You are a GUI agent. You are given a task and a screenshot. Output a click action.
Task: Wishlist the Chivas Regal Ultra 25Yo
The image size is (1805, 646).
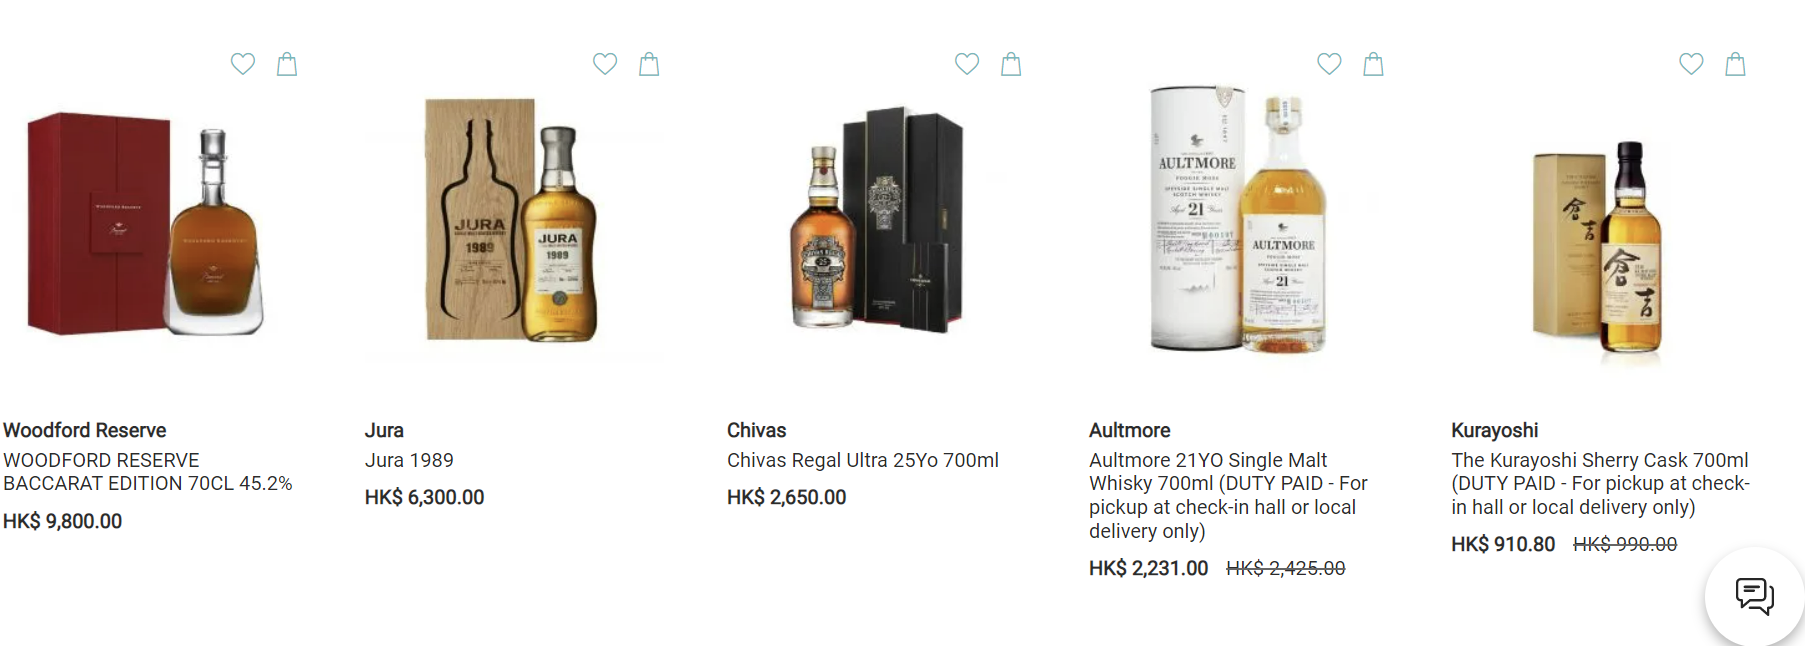pyautogui.click(x=967, y=64)
